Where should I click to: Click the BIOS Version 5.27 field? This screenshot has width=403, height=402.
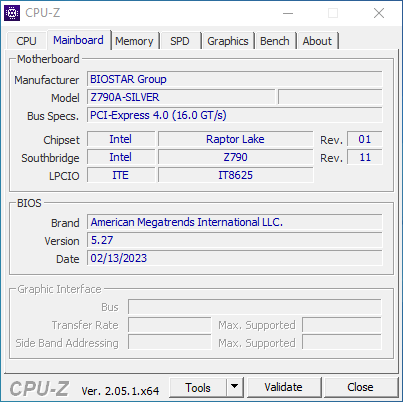tap(235, 240)
